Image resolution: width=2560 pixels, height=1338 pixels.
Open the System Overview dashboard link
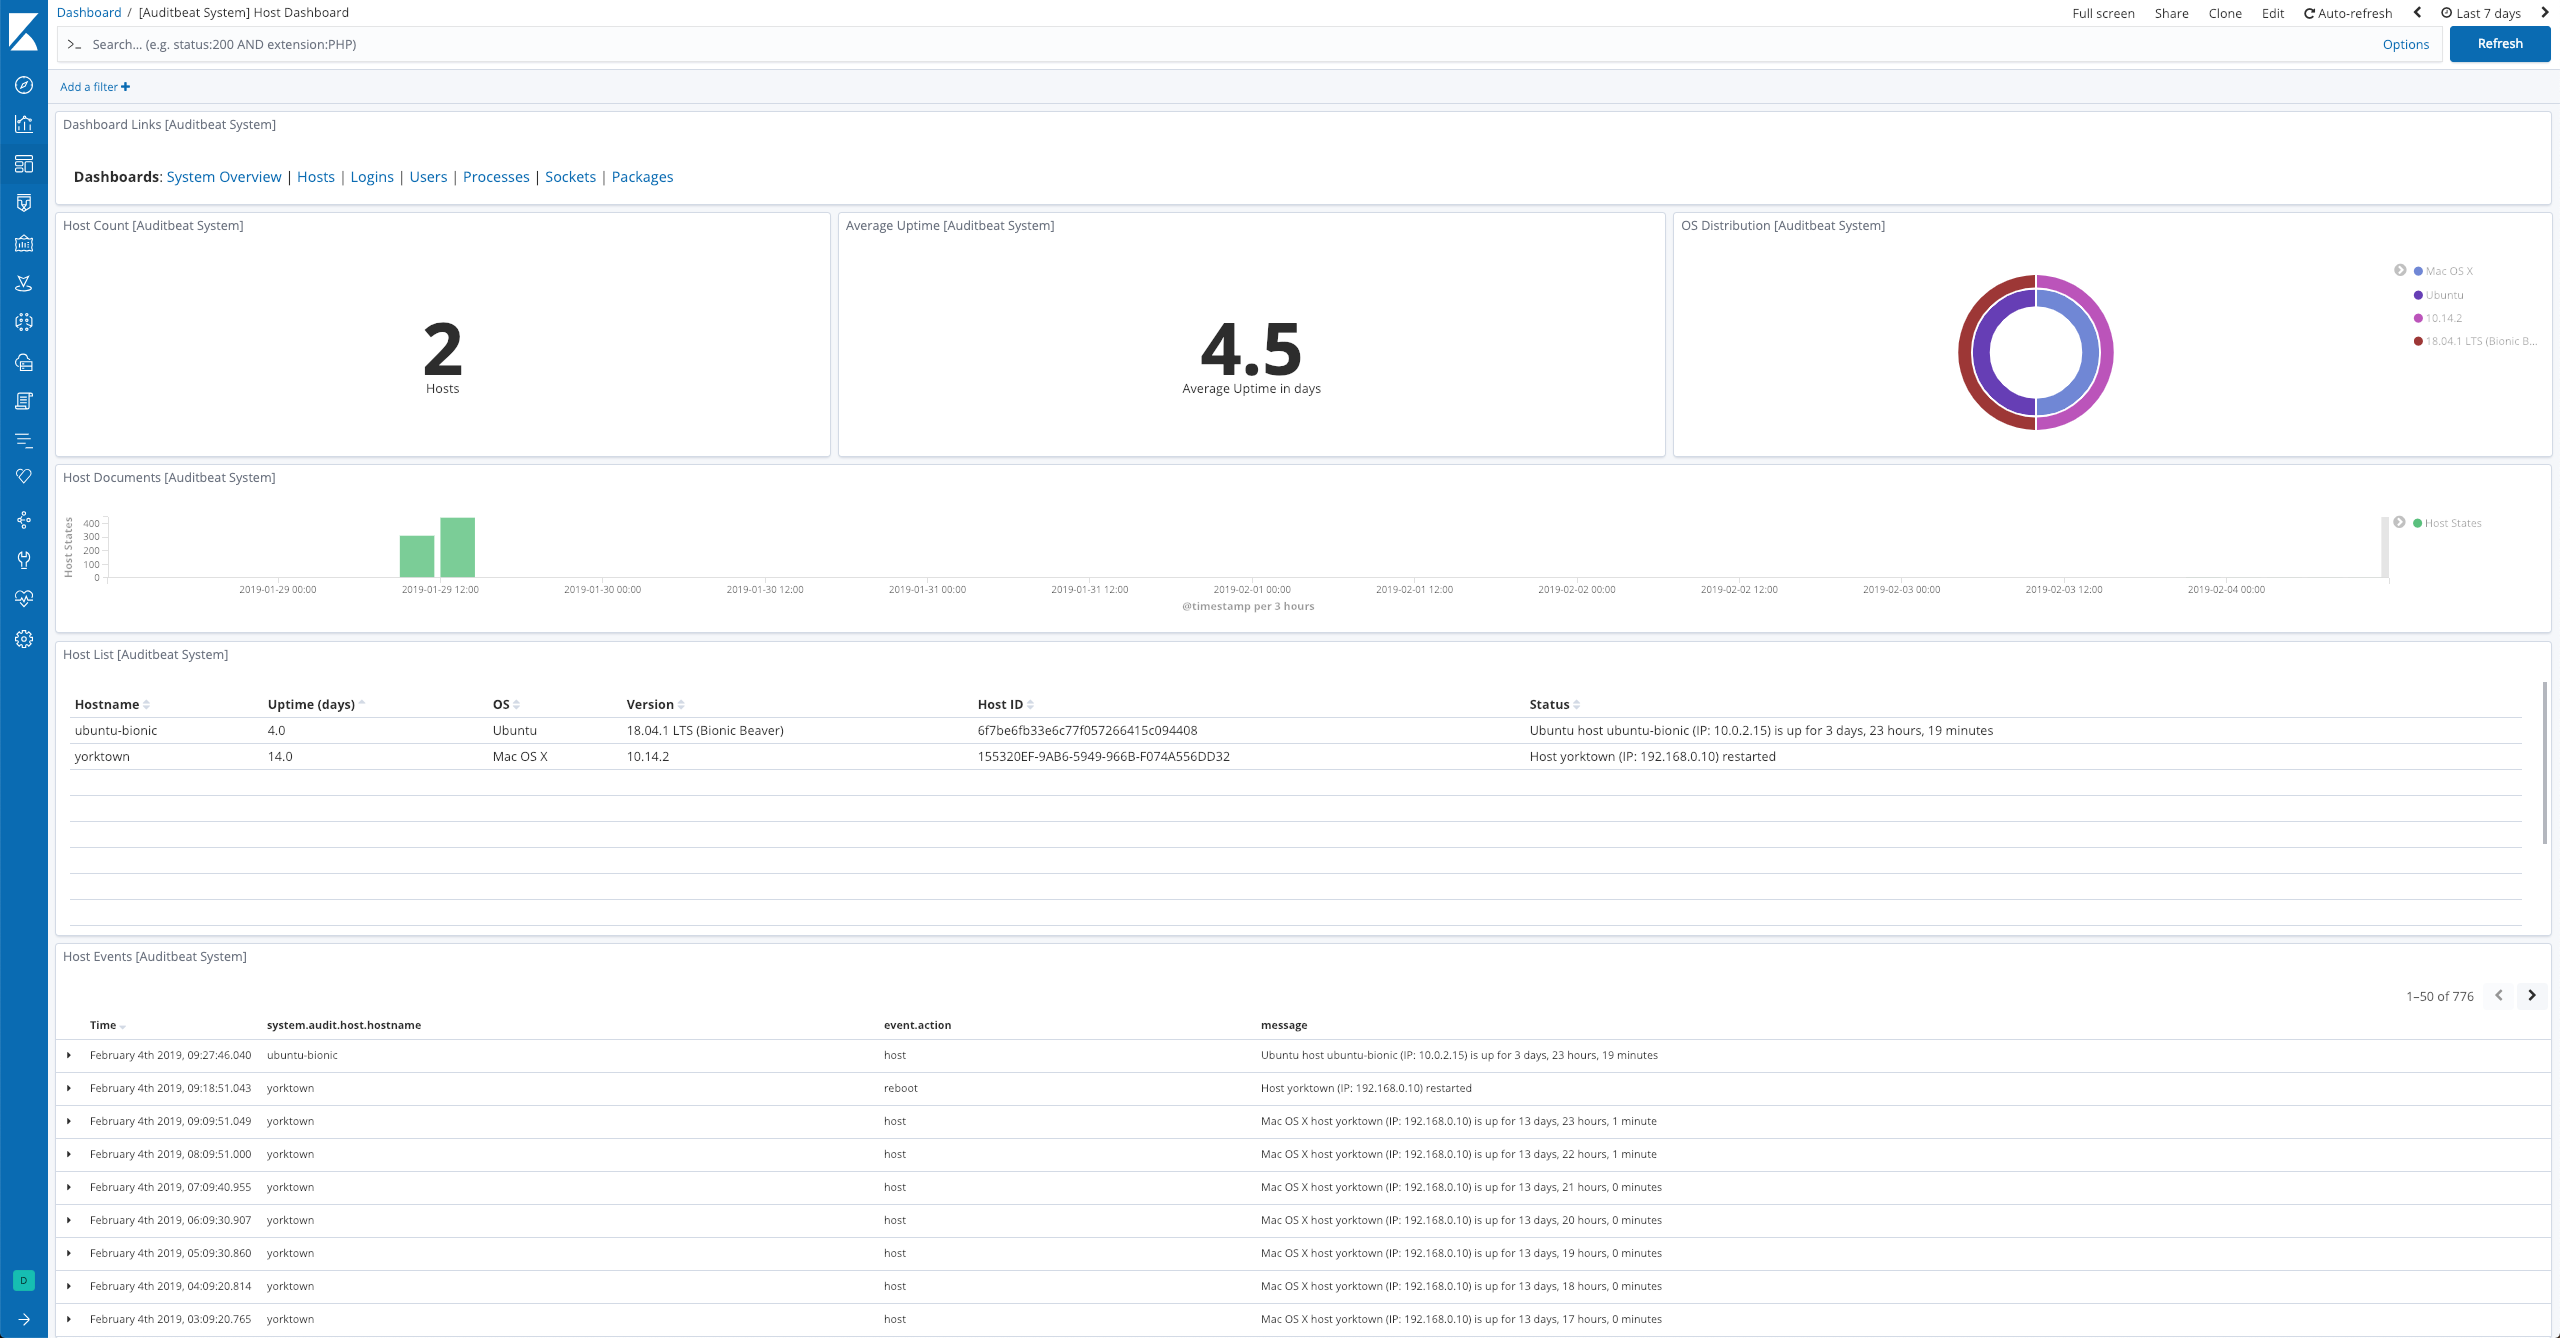[x=223, y=176]
